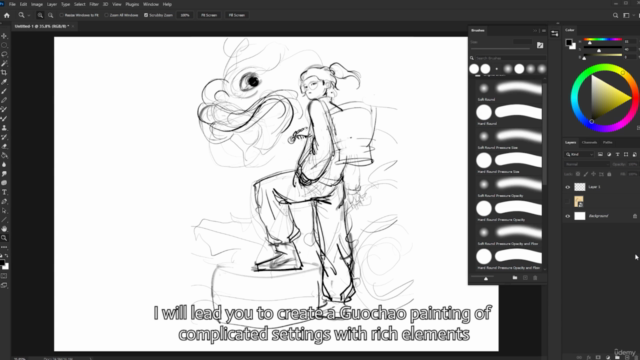
Task: Hide Layer 1 with eye icon
Action: click(567, 187)
